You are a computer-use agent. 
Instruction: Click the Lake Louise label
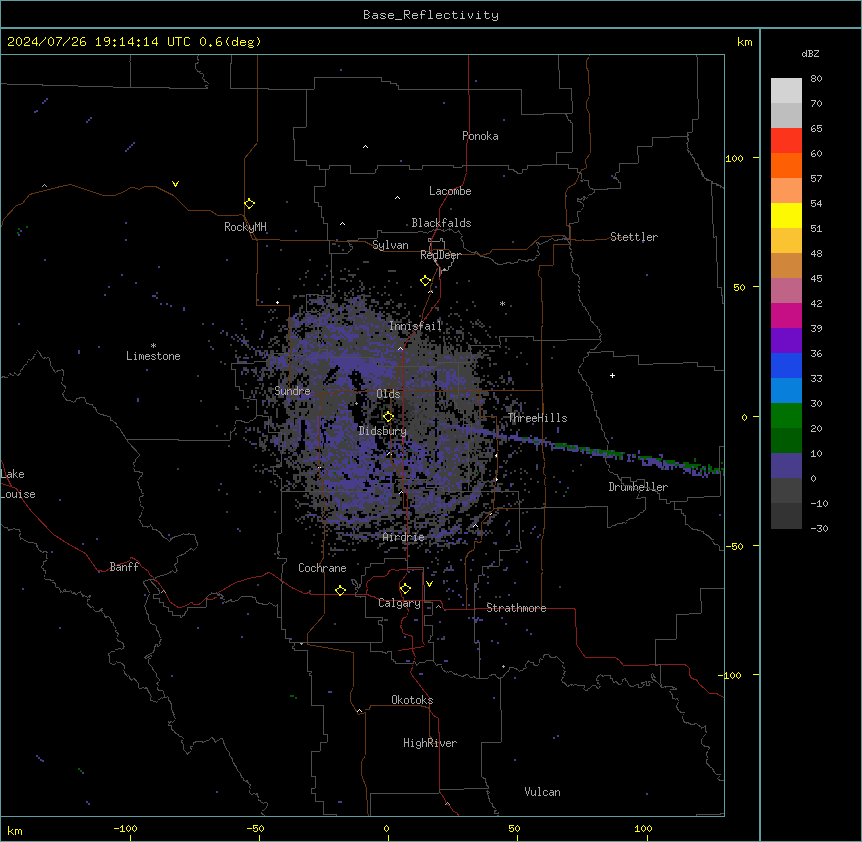pyautogui.click(x=17, y=484)
